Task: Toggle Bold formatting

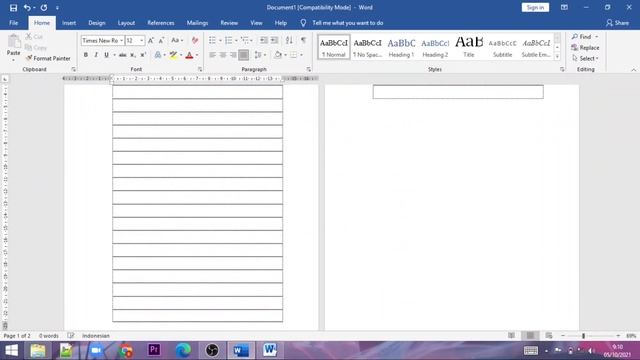Action: coord(86,55)
